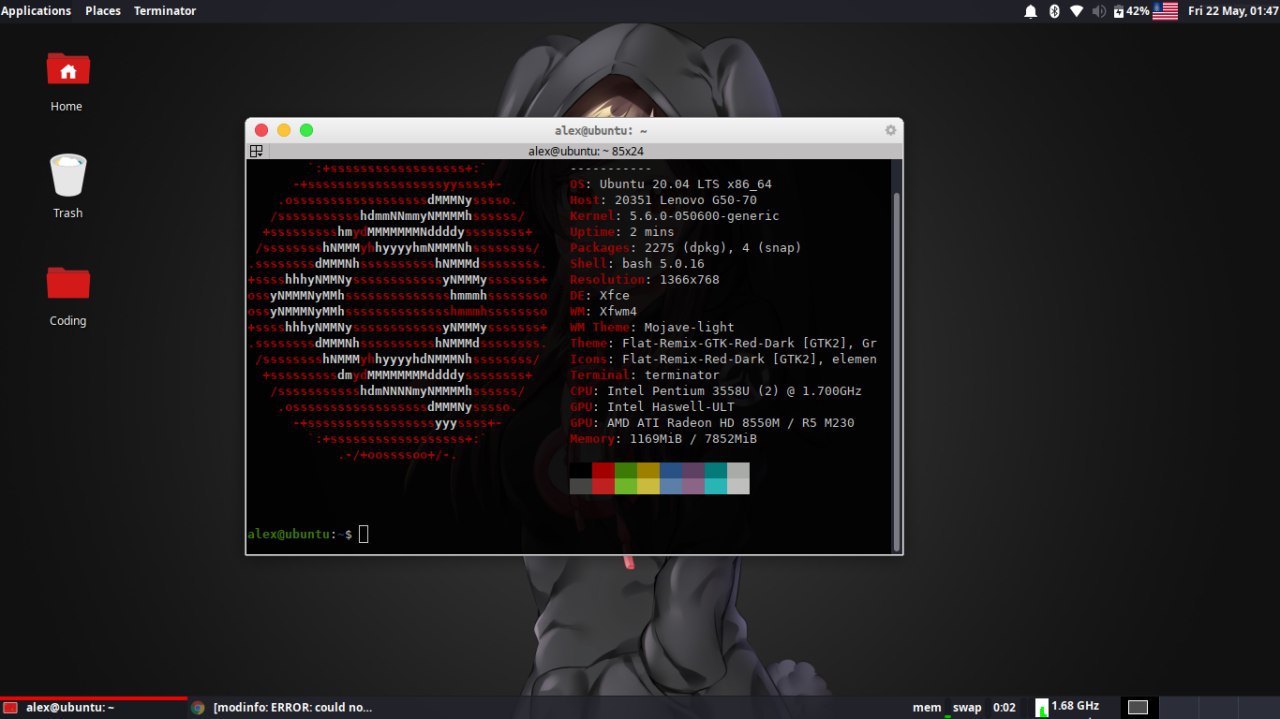Click the DE: Xfce line

point(600,295)
